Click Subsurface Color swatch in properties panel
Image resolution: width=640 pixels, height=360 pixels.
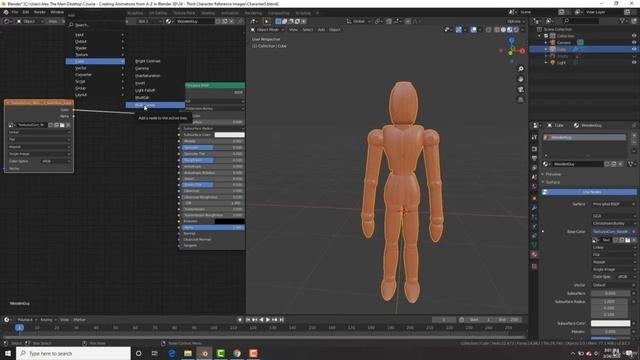(611, 323)
